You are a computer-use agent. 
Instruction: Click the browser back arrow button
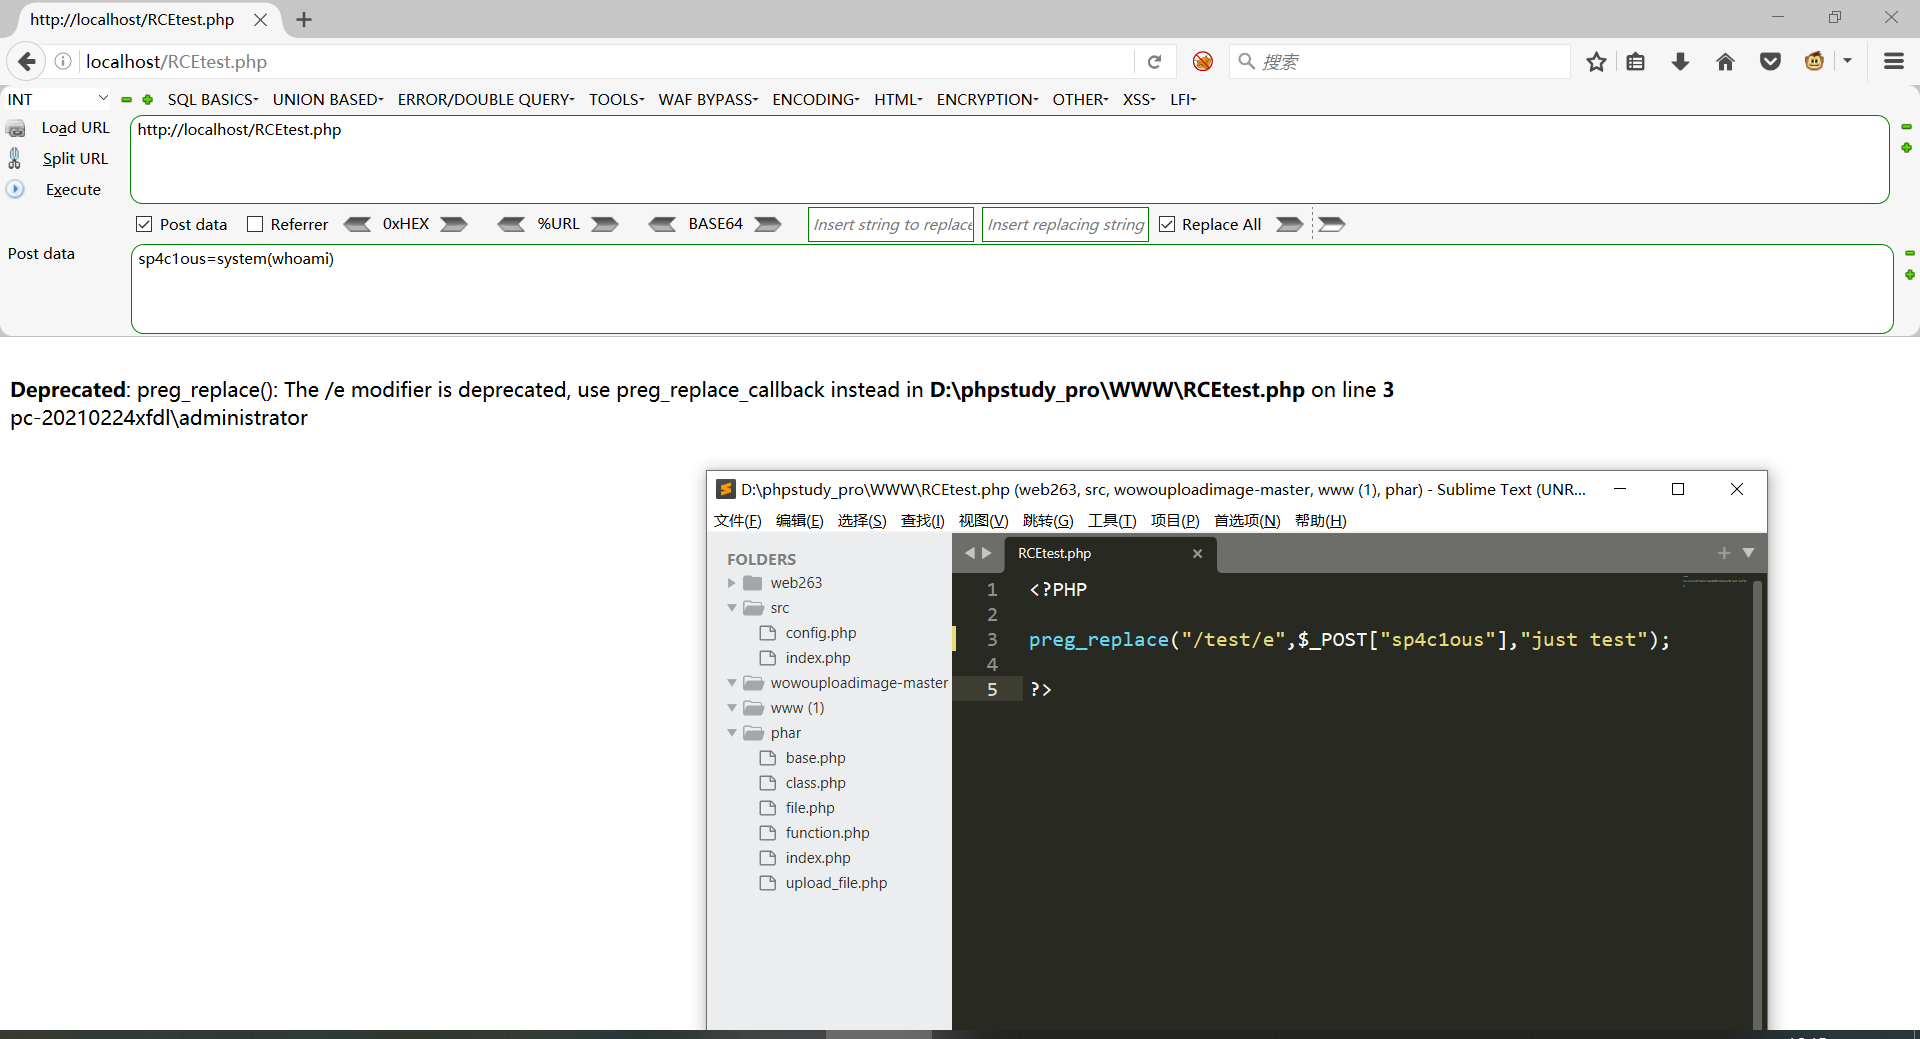[27, 61]
